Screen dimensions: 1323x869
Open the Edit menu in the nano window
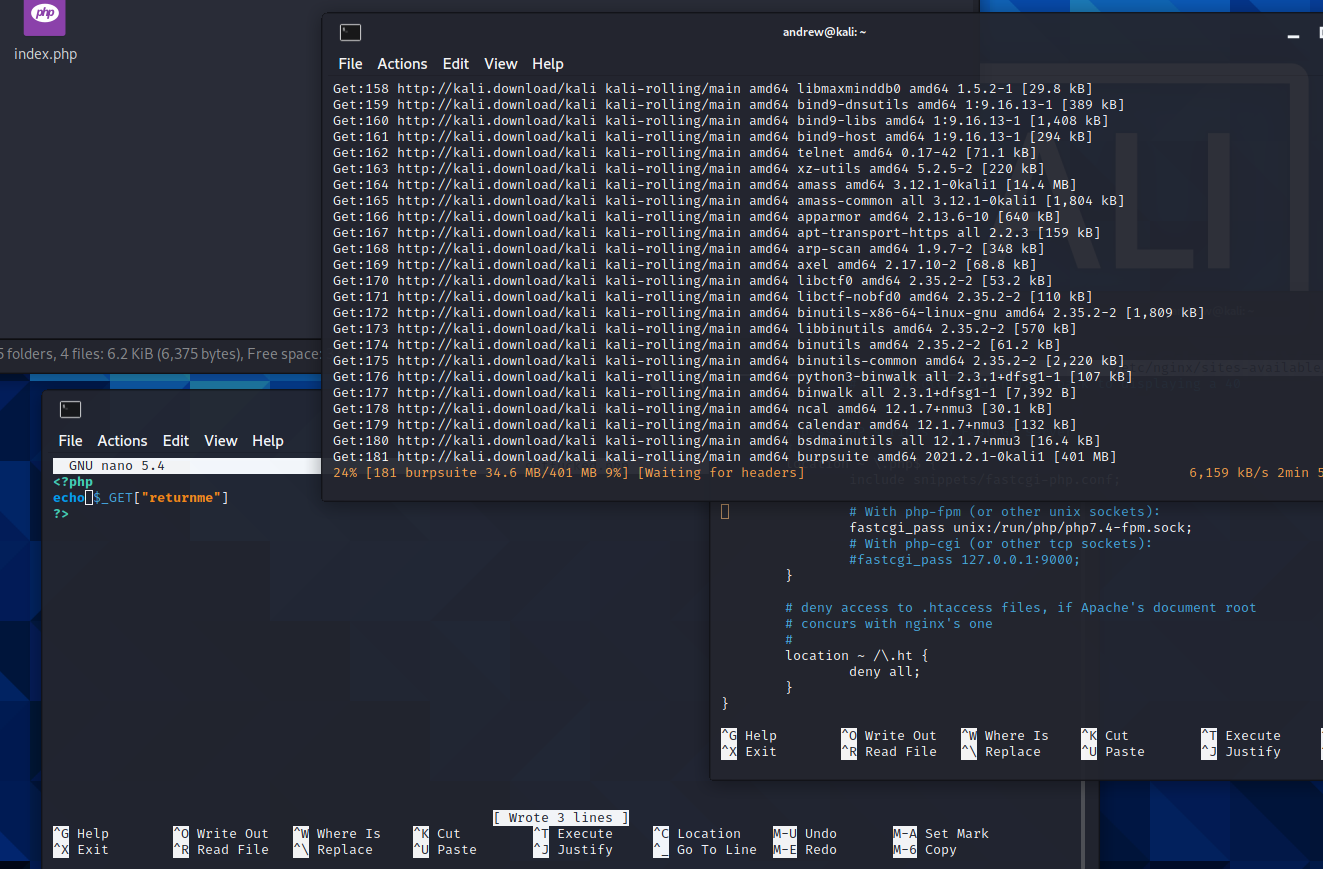click(176, 440)
